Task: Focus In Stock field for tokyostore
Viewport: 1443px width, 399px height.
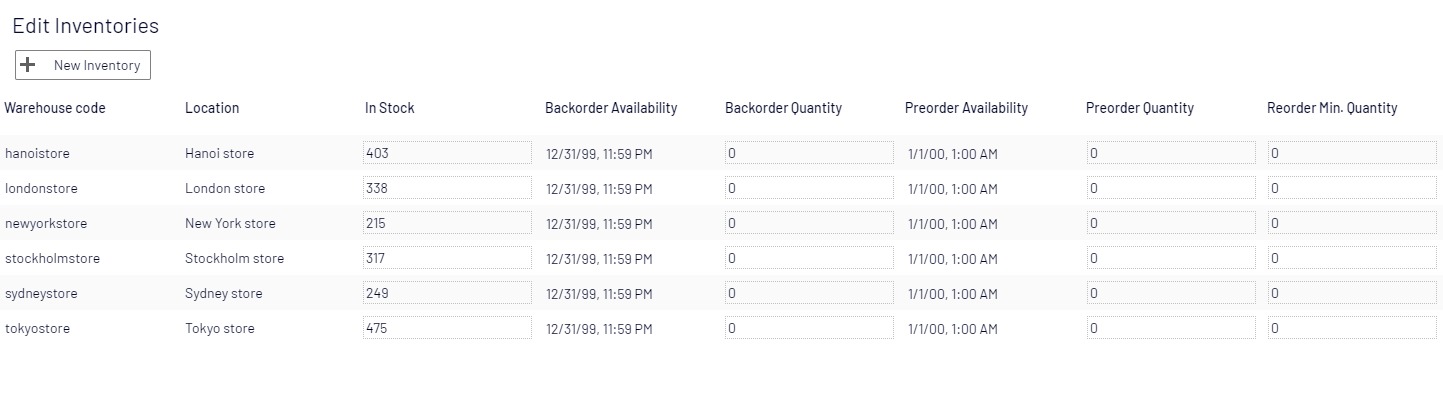Action: tap(447, 328)
